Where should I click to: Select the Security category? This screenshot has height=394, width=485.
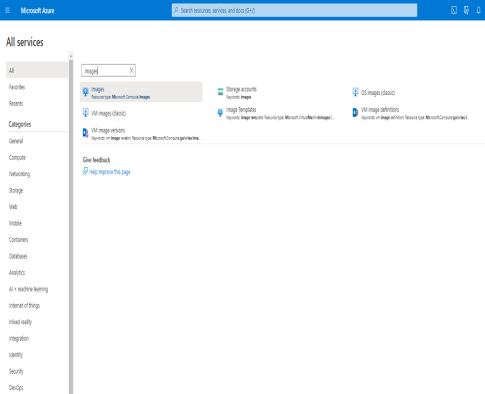pyautogui.click(x=16, y=371)
